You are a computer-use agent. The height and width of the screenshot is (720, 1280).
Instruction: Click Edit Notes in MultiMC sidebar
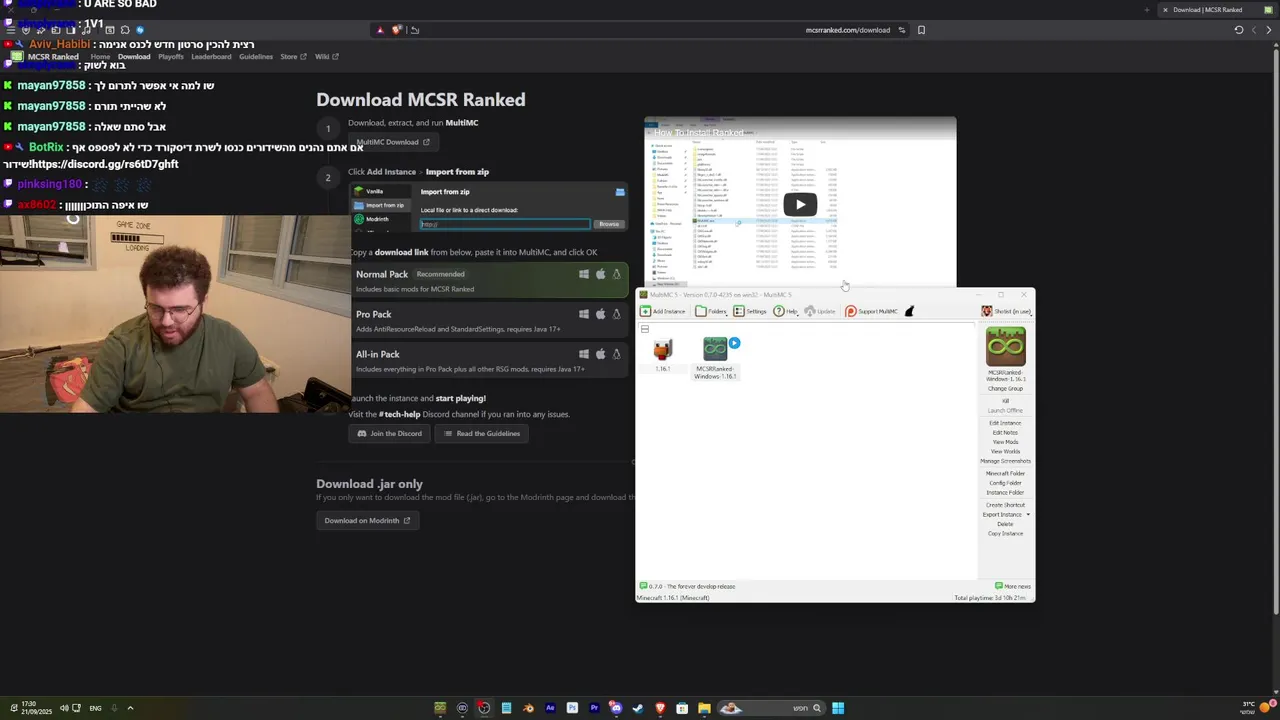click(1005, 433)
